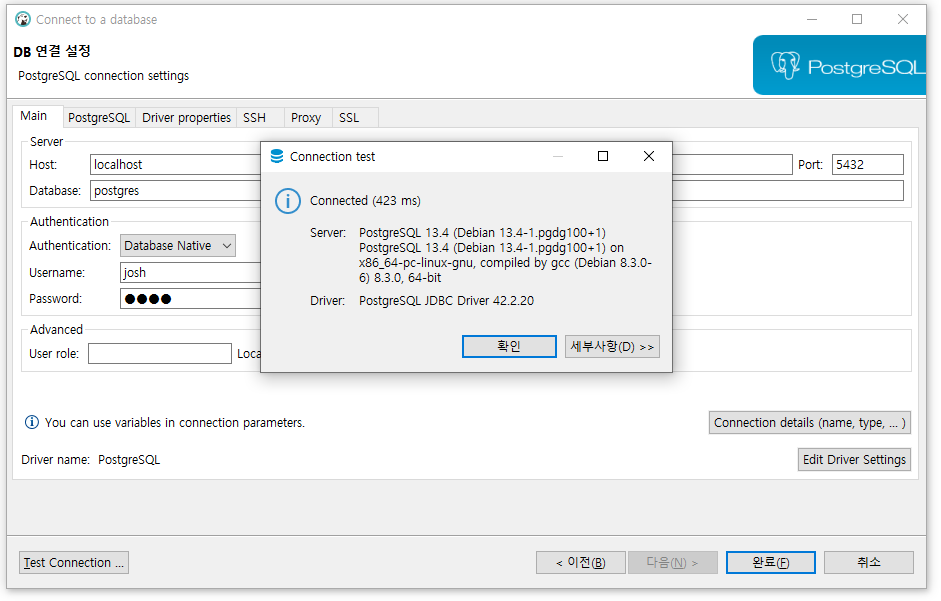Click the DBeaver app icon in title bar
This screenshot has width=941, height=601.
tap(23, 19)
